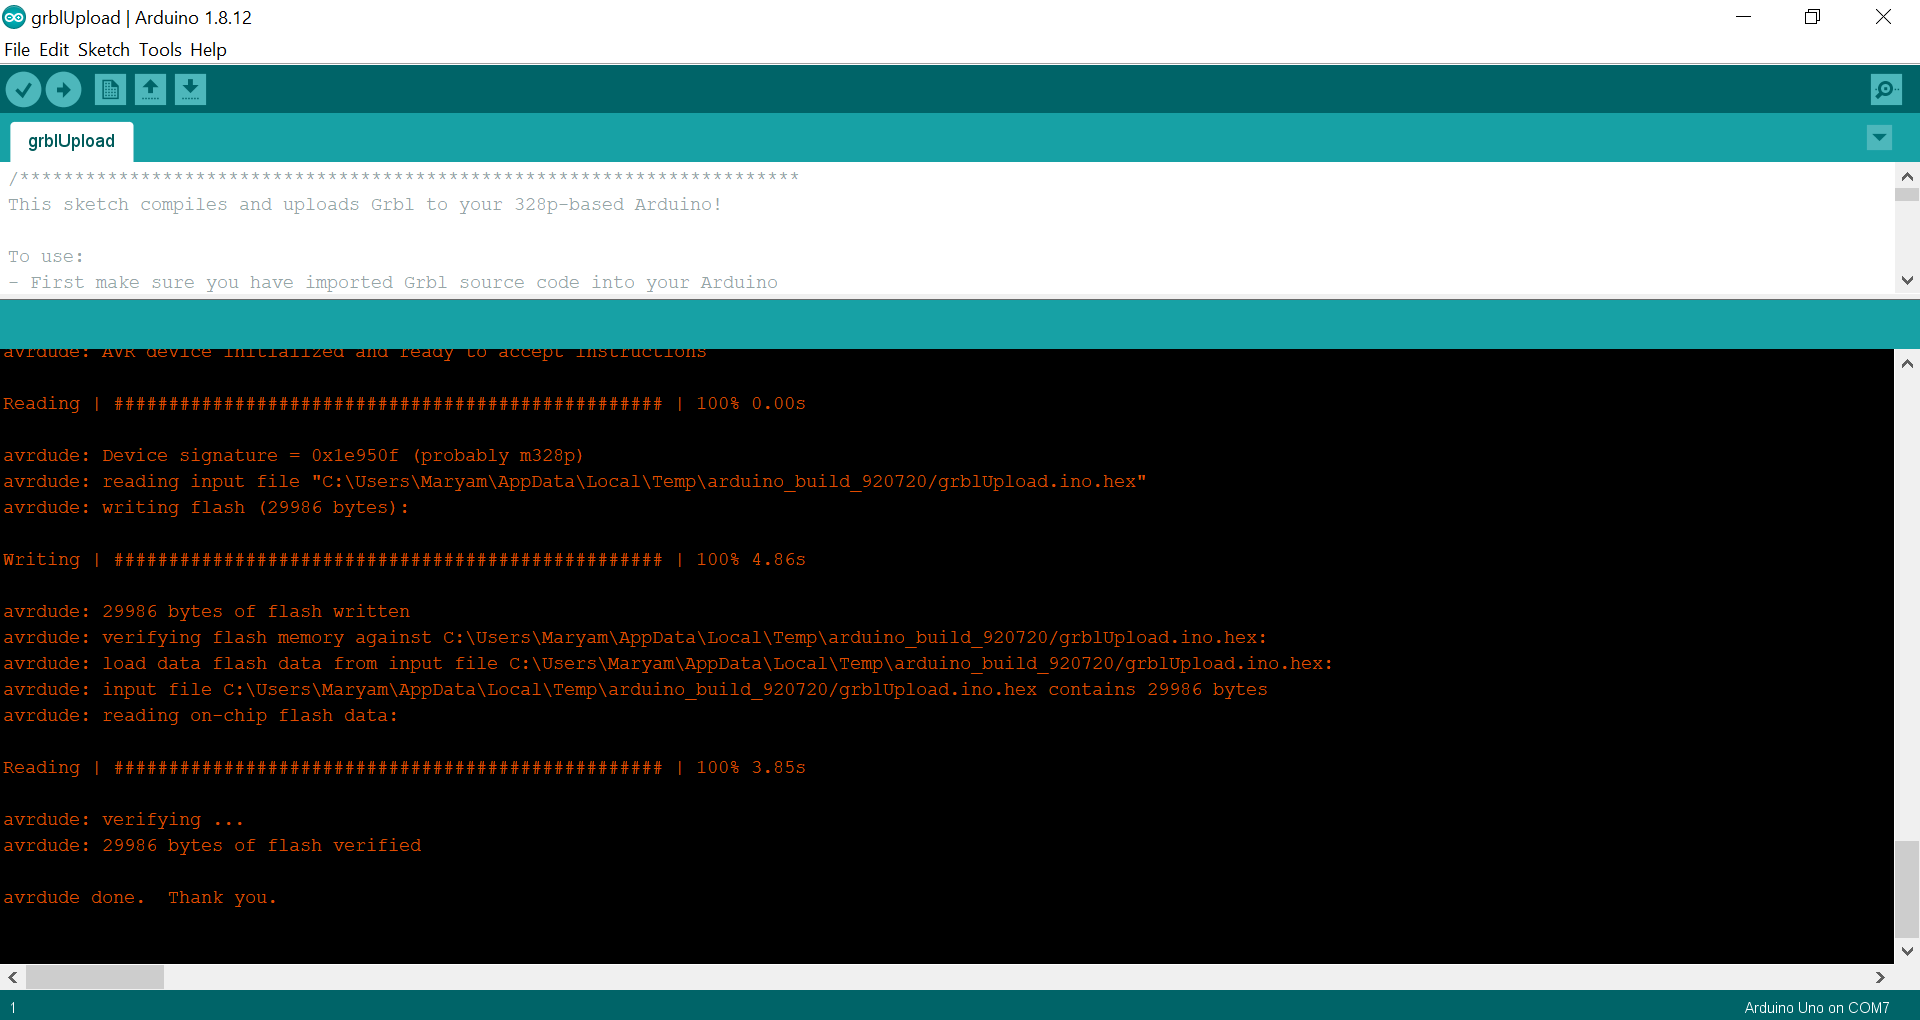
Task: Create a new sketch with New icon
Action: [110, 90]
